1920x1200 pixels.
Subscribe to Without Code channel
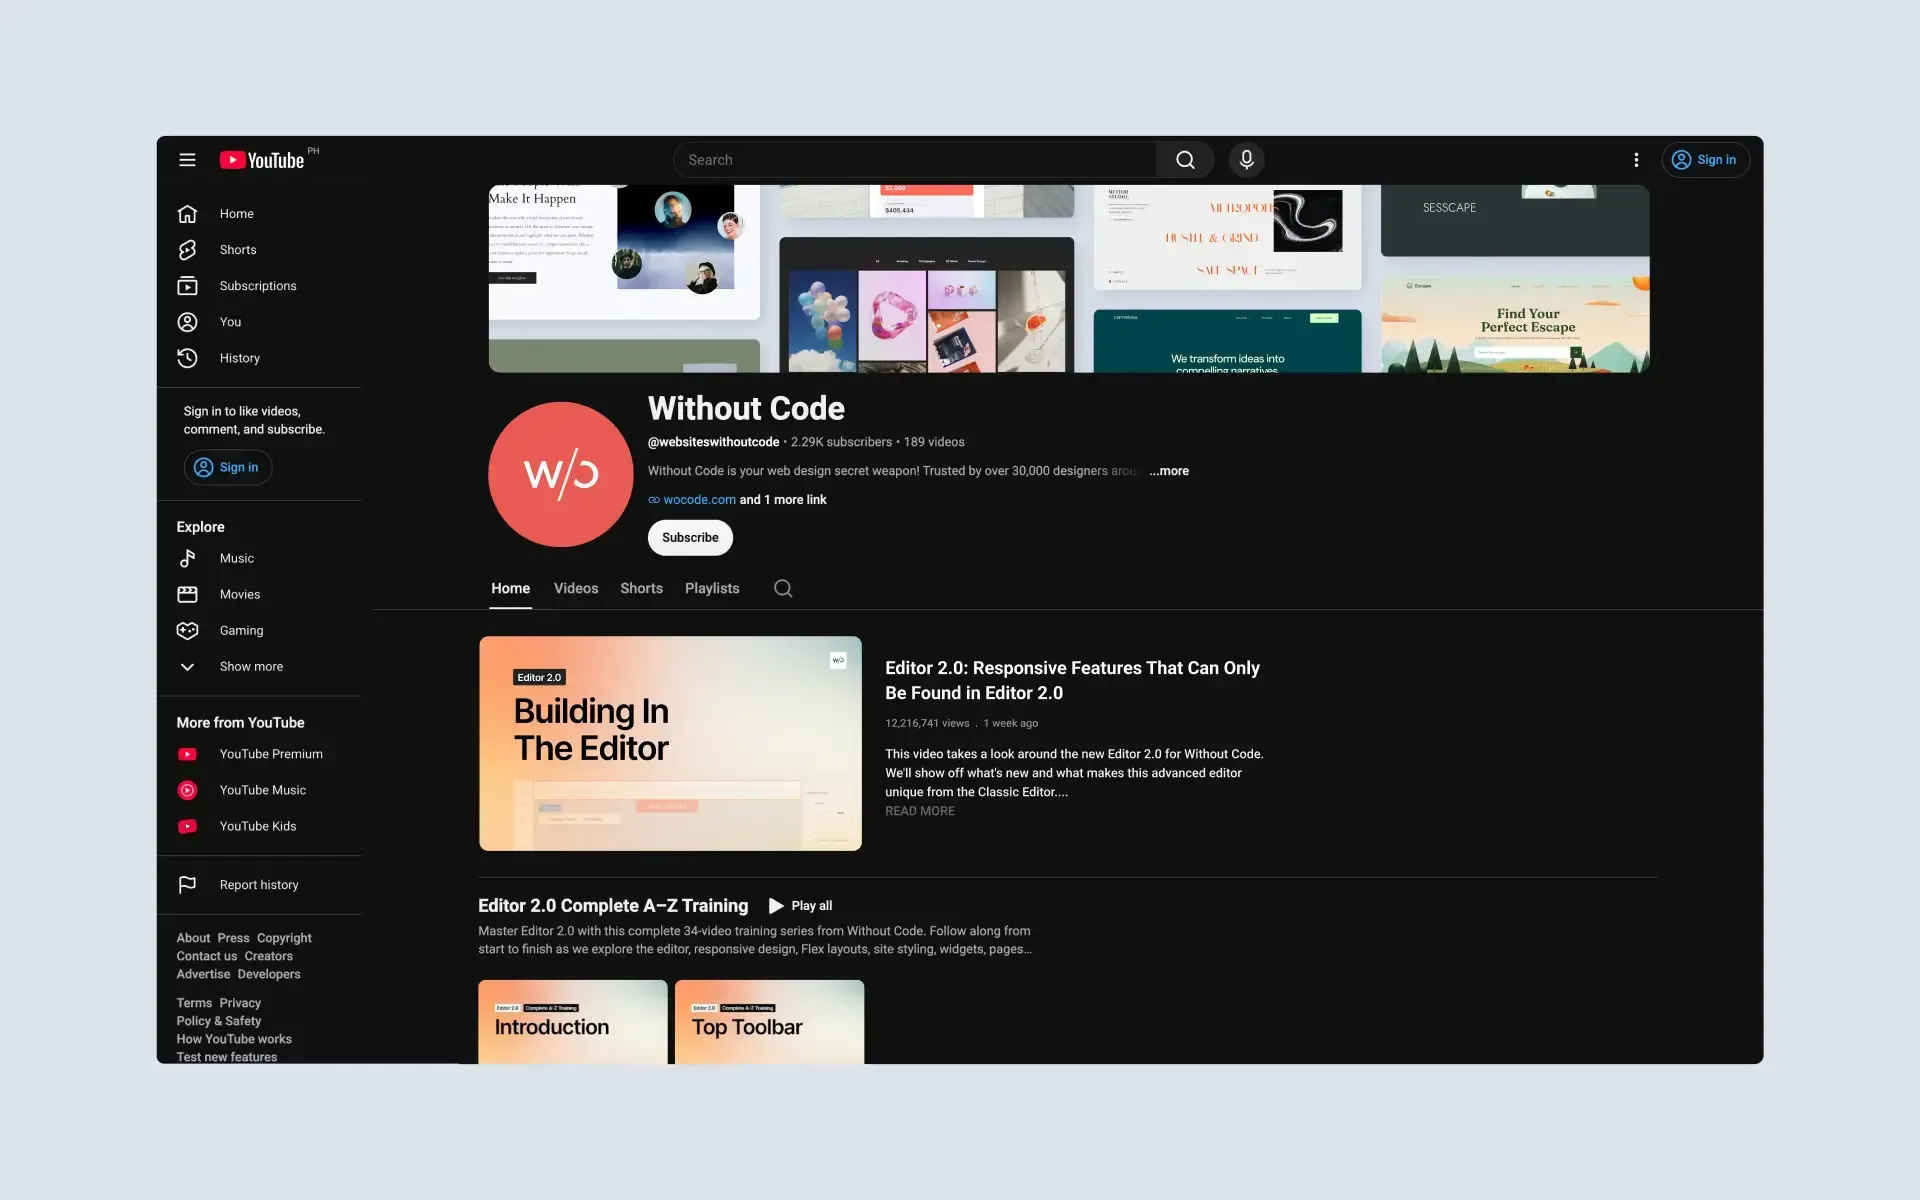(x=690, y=538)
